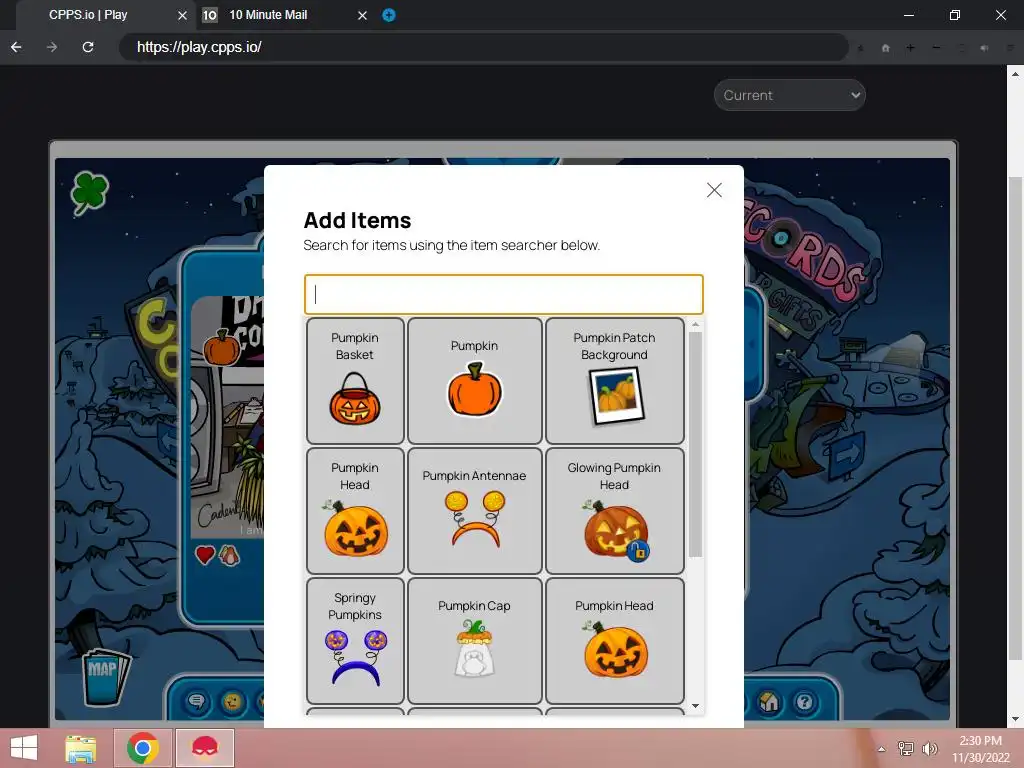Viewport: 1024px width, 768px height.
Task: Click the item list scroll-down arrow
Action: (696, 705)
